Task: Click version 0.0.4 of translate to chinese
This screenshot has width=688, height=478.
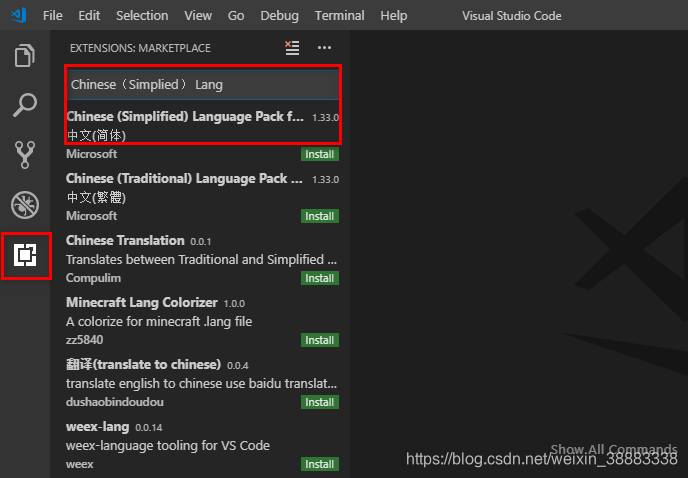Action: (x=237, y=365)
